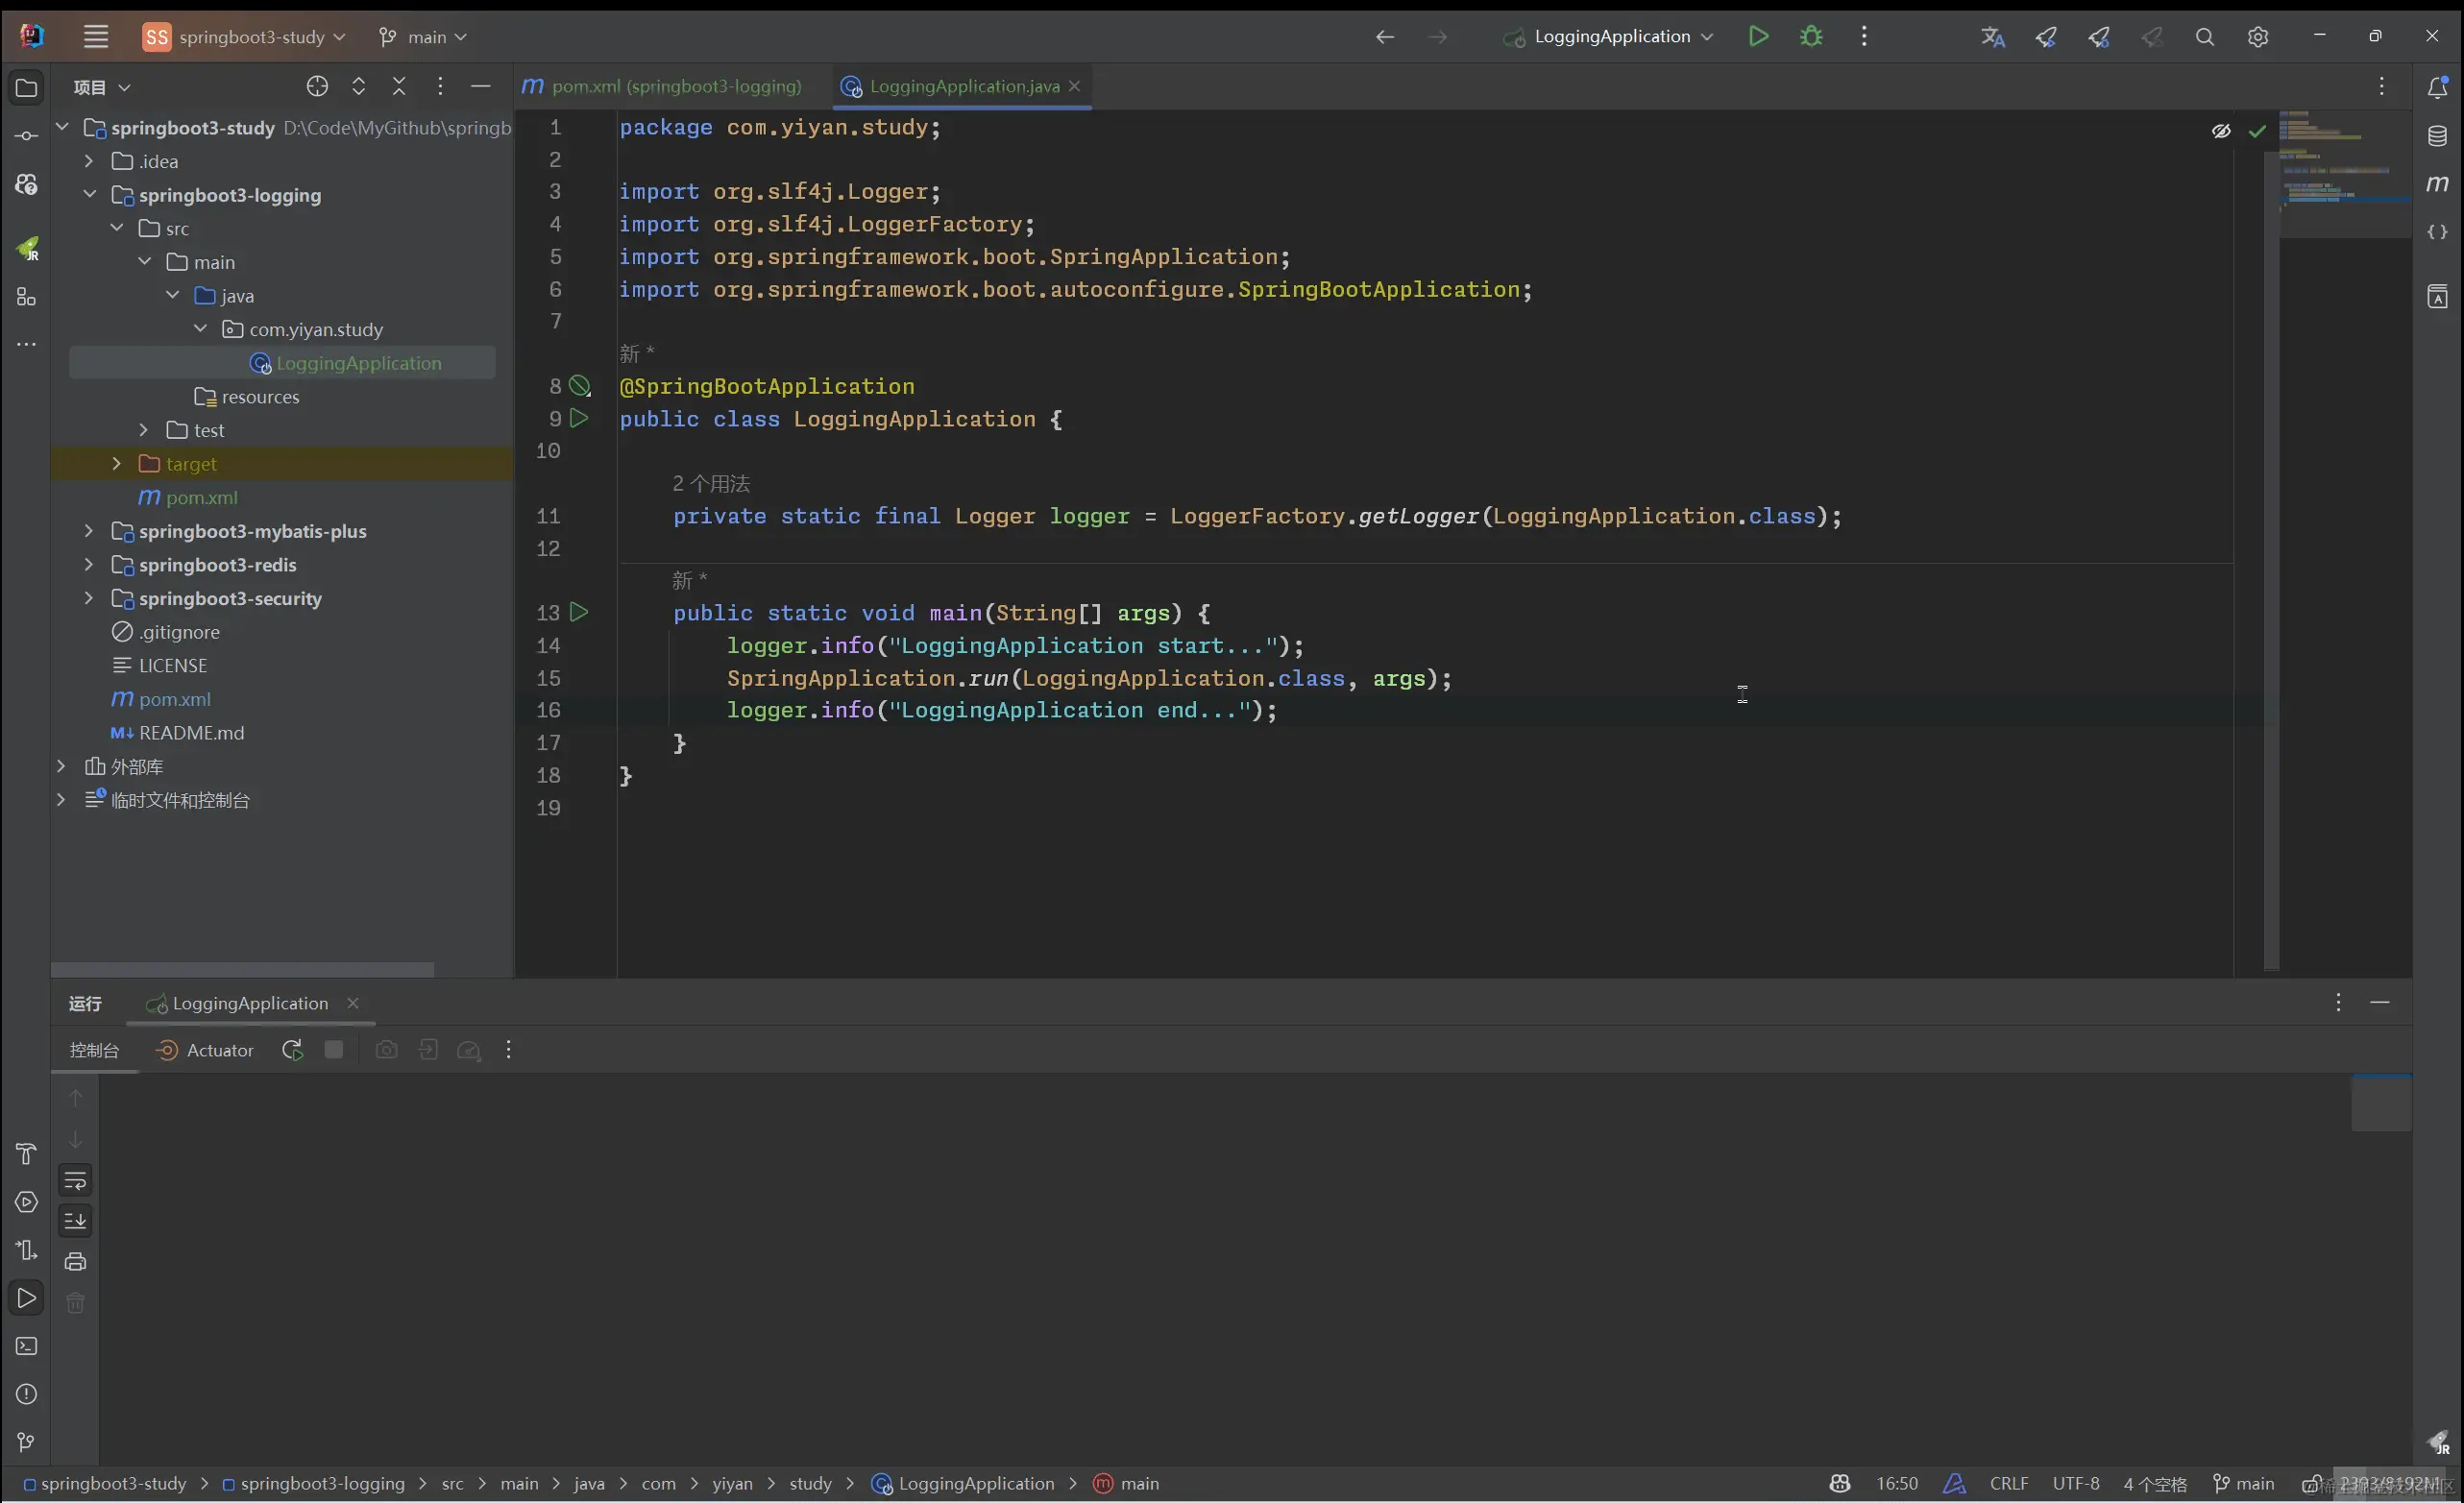The height and width of the screenshot is (1503, 2464).
Task: Click cursor position 16:50 in status bar
Action: (x=1897, y=1483)
